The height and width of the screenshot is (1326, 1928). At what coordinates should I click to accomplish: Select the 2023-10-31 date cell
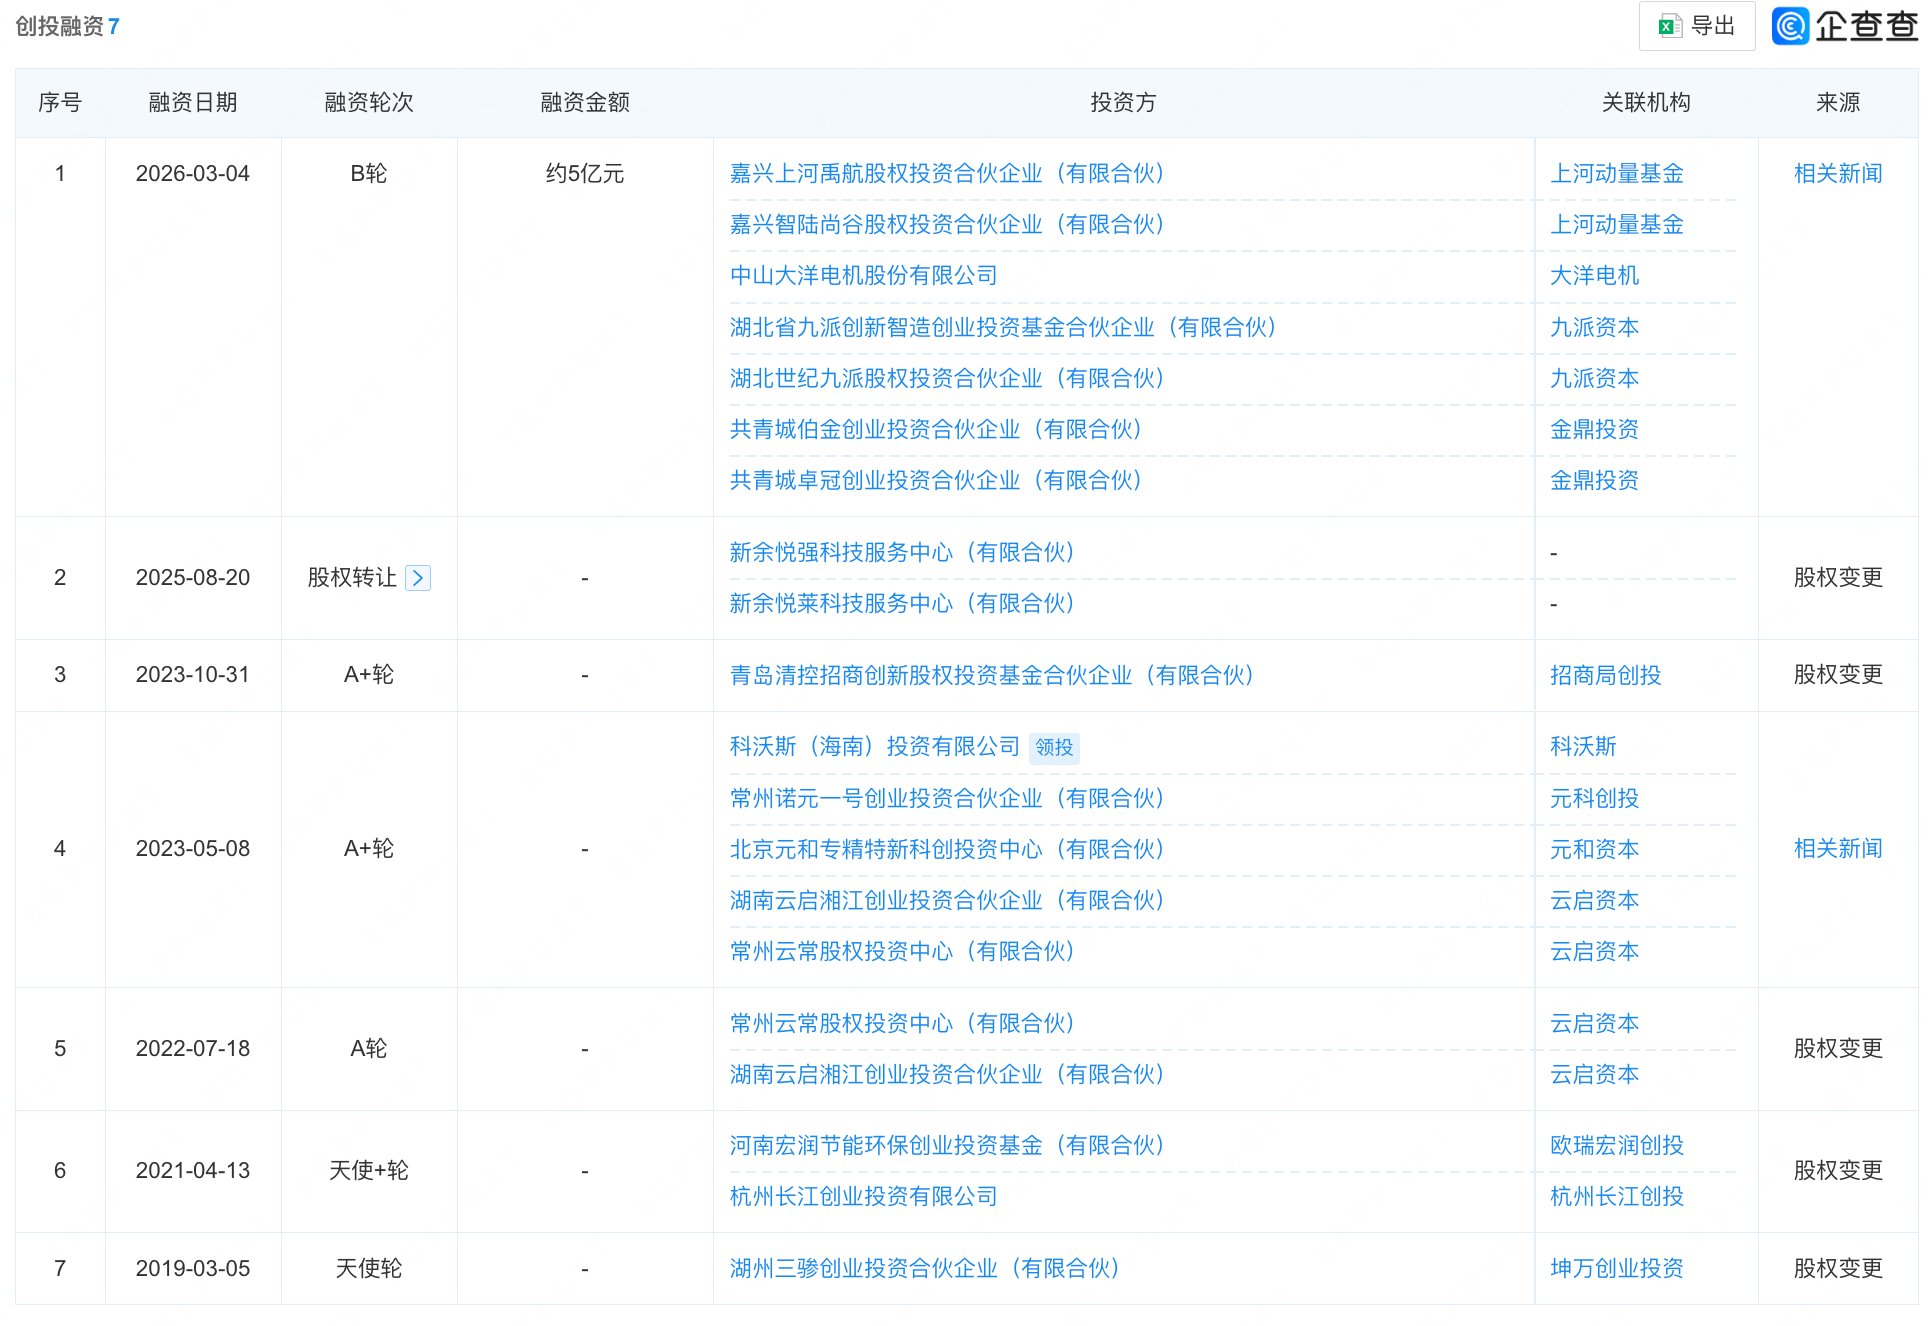[193, 675]
